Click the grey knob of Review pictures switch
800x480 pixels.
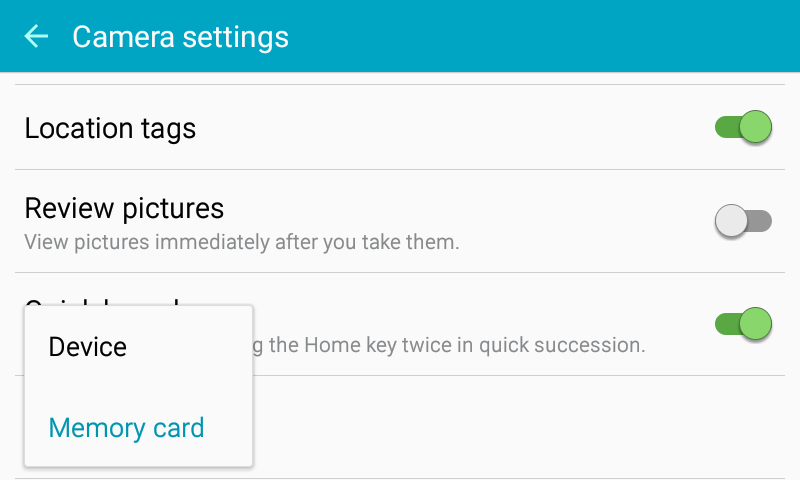point(732,221)
